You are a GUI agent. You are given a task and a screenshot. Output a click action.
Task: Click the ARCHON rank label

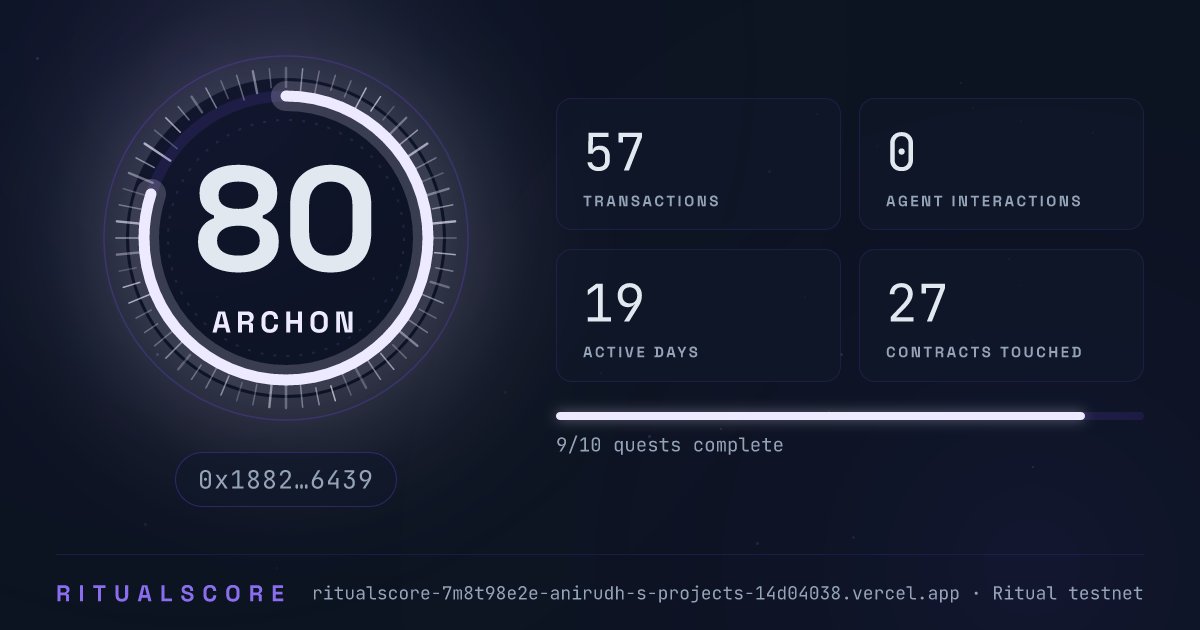pos(285,322)
